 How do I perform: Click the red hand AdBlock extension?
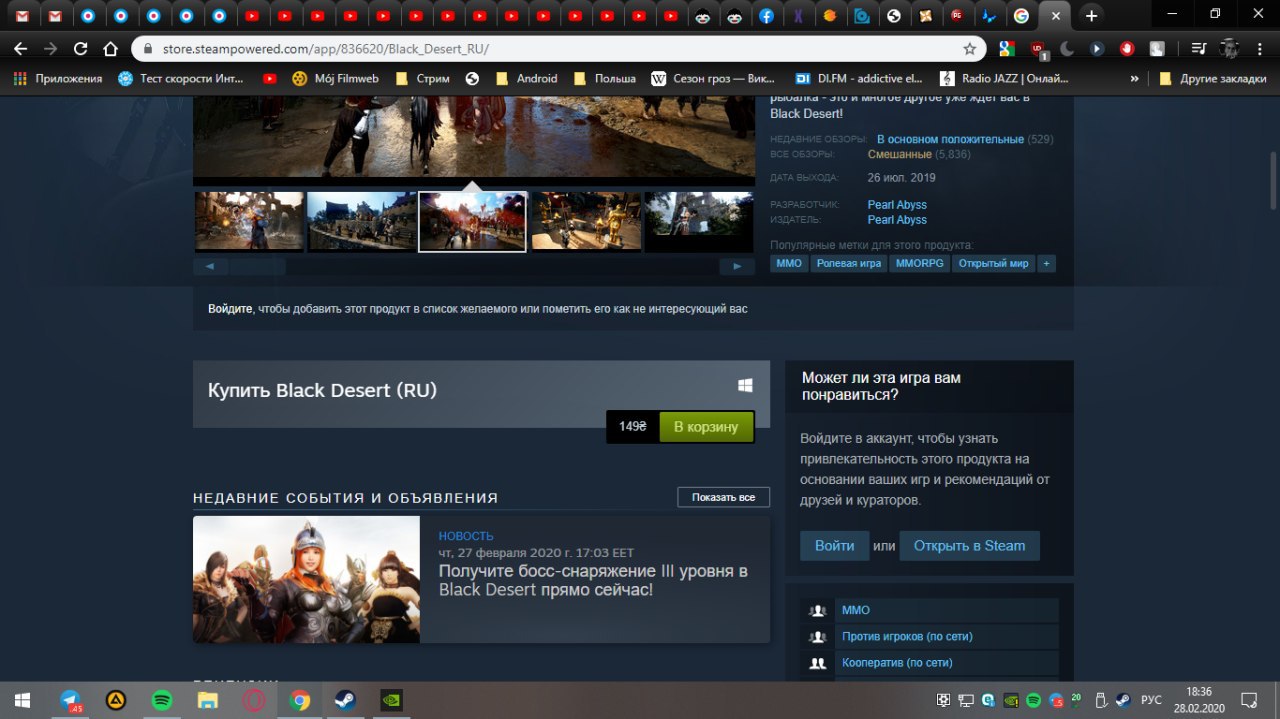1127,48
